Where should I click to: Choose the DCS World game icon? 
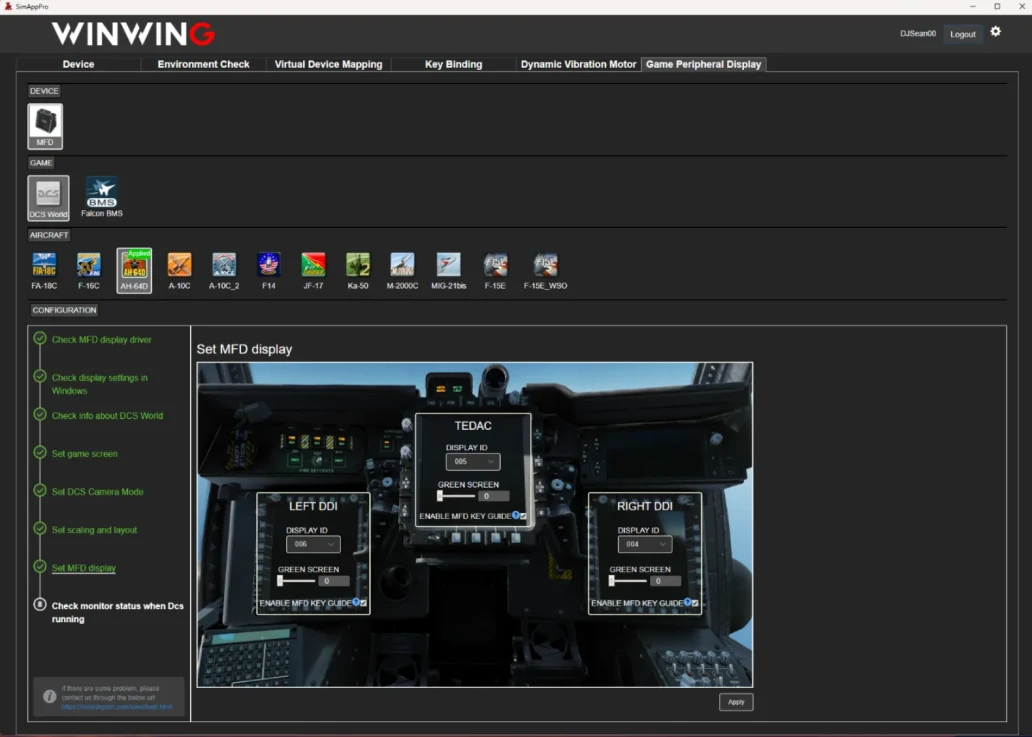(x=48, y=197)
